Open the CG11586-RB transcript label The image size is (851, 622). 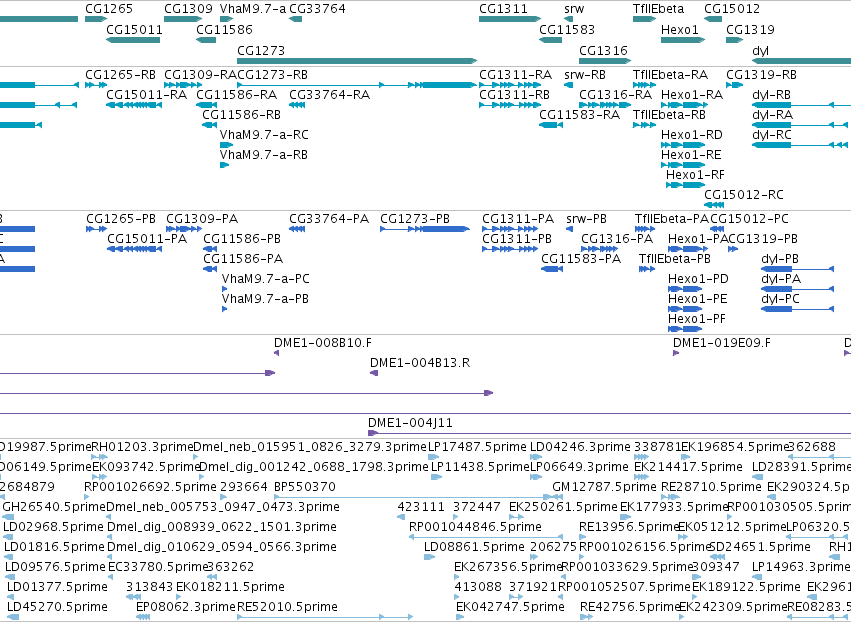(x=242, y=115)
